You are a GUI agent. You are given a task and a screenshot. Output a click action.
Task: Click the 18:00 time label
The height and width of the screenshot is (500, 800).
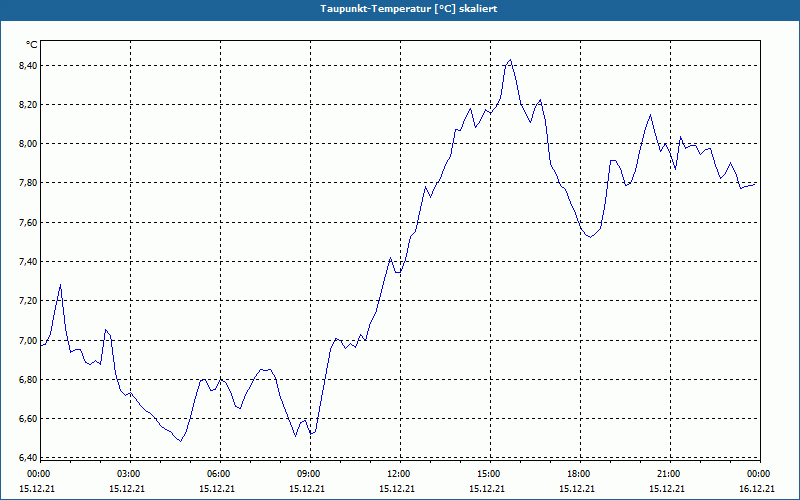580,474
